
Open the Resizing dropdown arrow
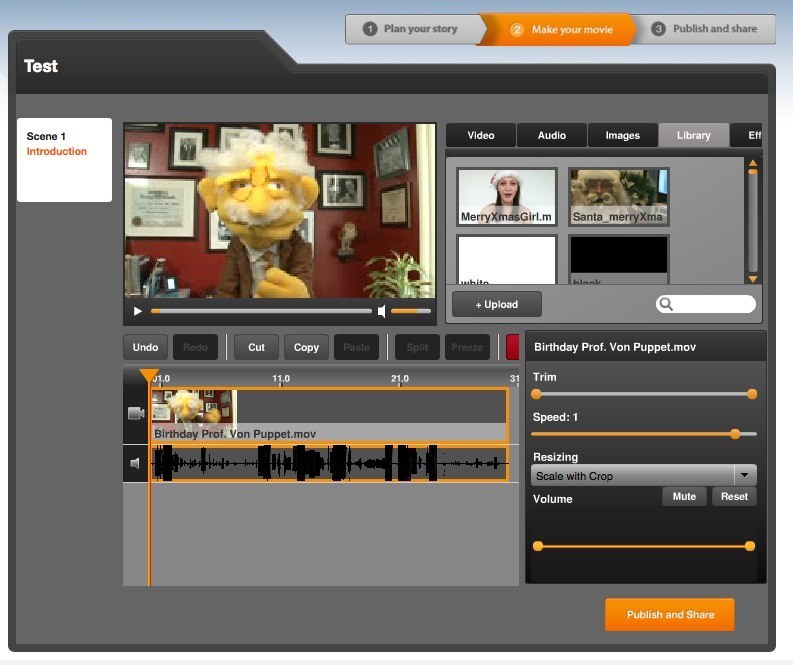(744, 475)
